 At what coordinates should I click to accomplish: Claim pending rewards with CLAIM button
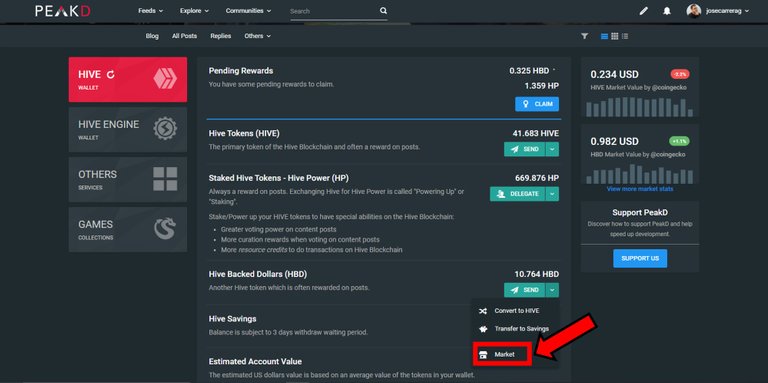[537, 104]
